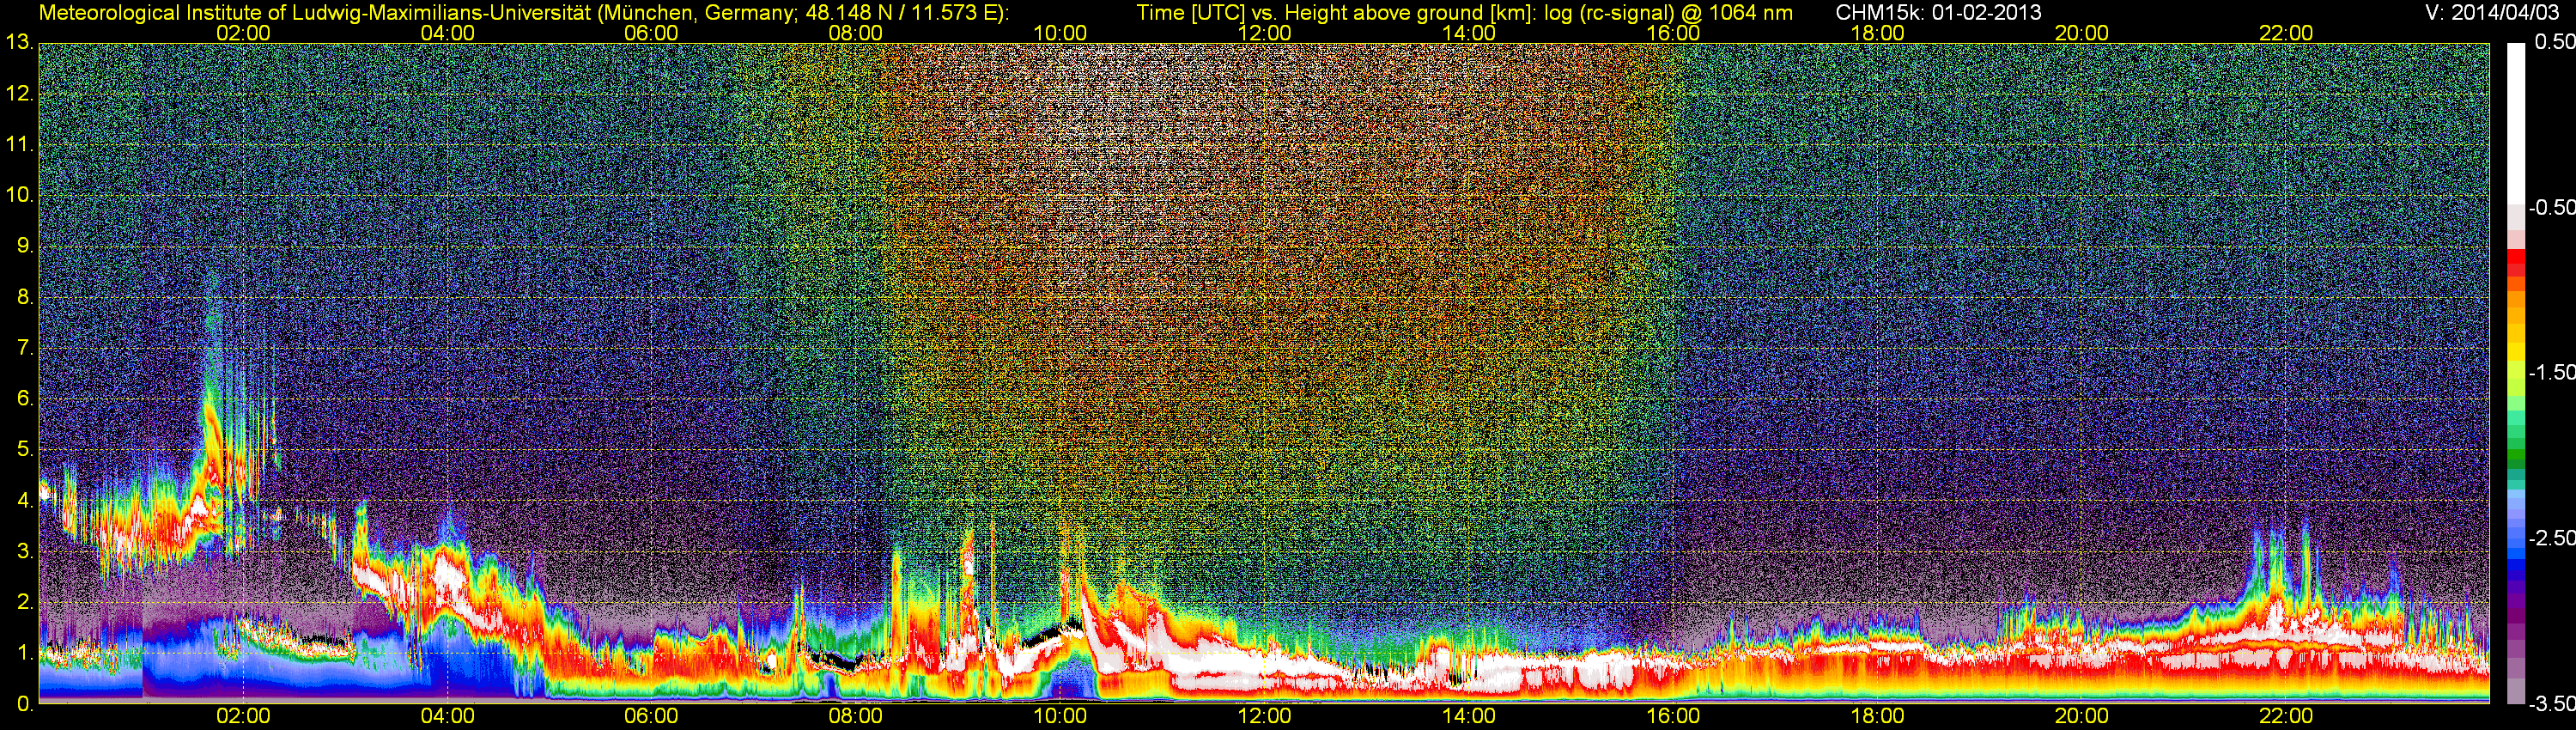Click the height axis label '0.'
This screenshot has width=2576, height=730.
24,703
